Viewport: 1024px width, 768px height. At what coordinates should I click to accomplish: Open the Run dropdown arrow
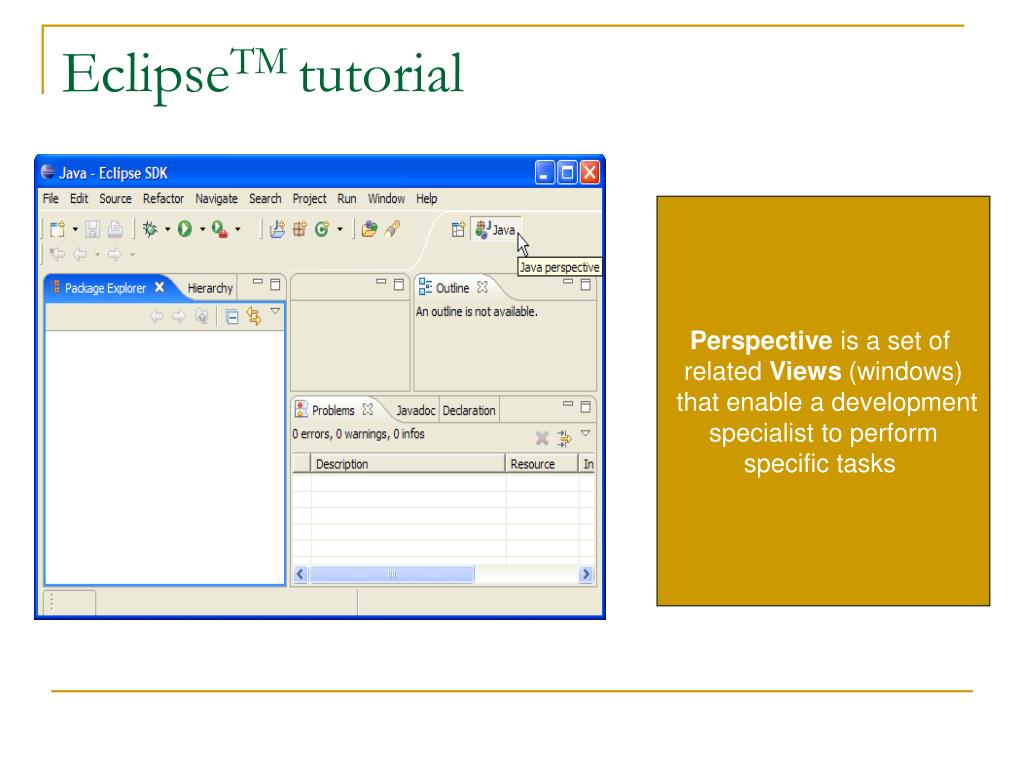(x=202, y=229)
